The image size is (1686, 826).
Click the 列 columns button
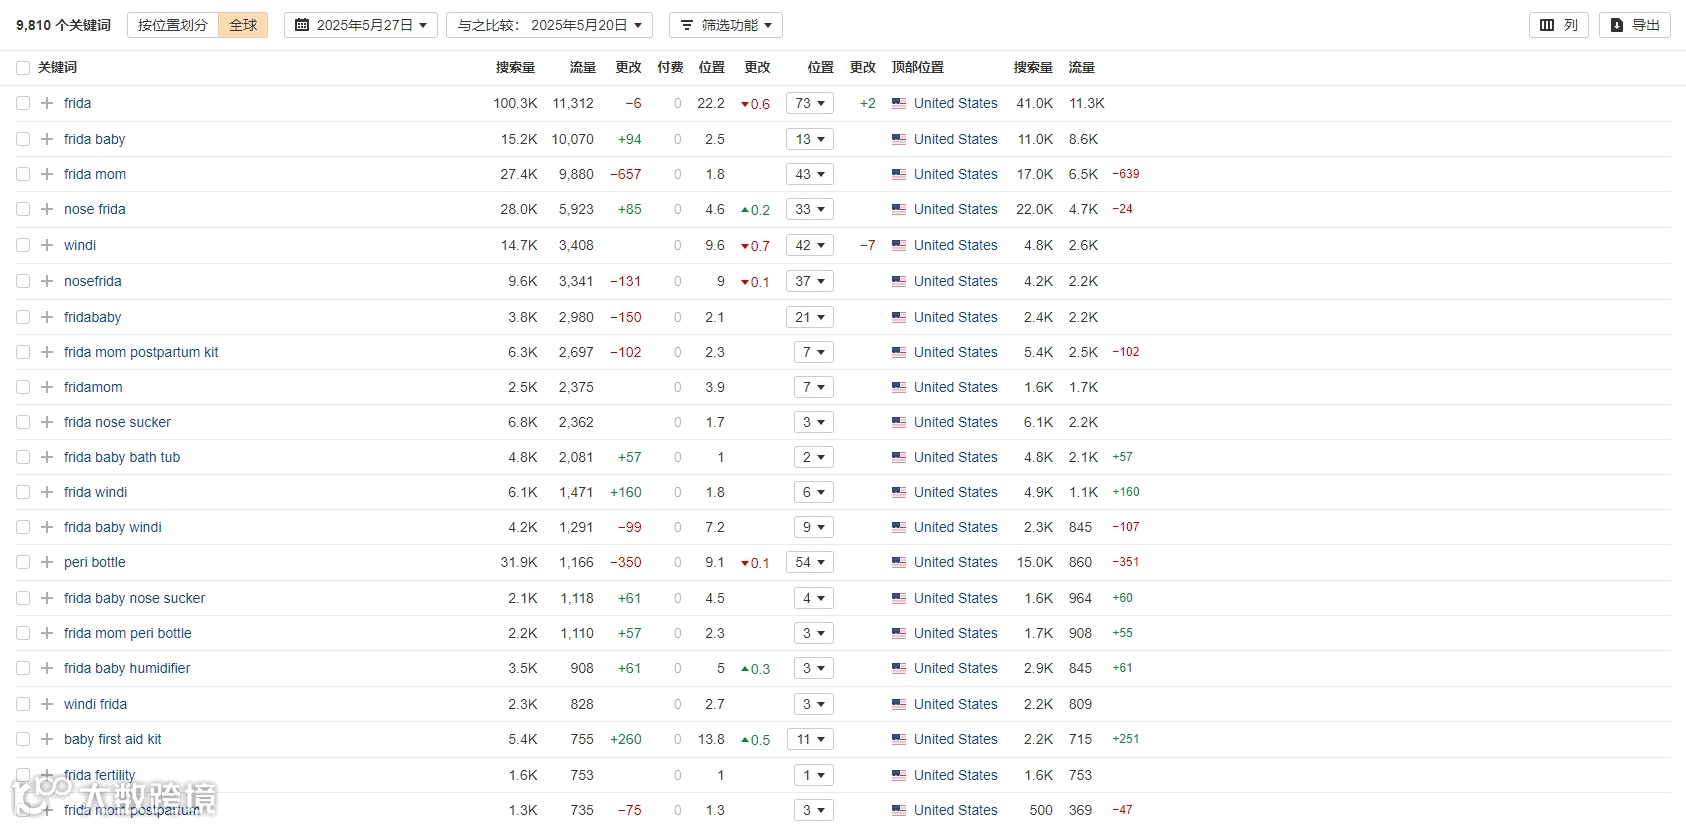coord(1559,25)
